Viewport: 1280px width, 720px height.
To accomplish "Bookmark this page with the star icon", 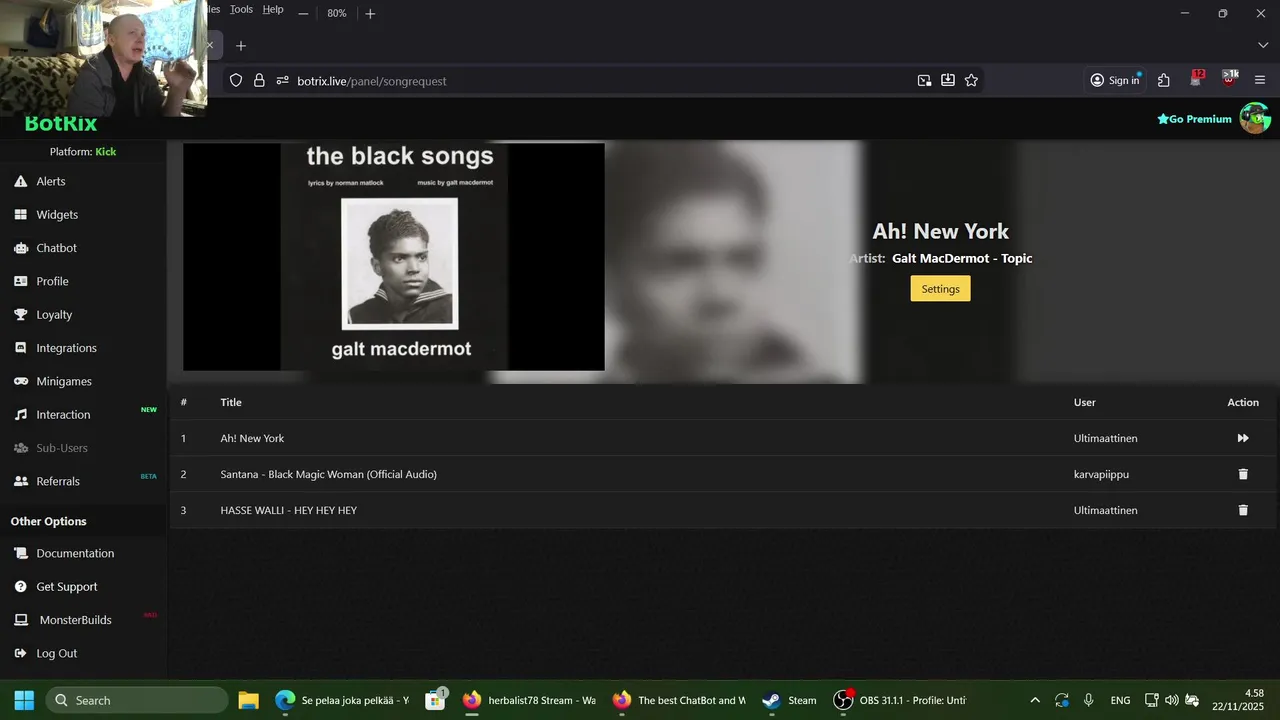I will (971, 80).
